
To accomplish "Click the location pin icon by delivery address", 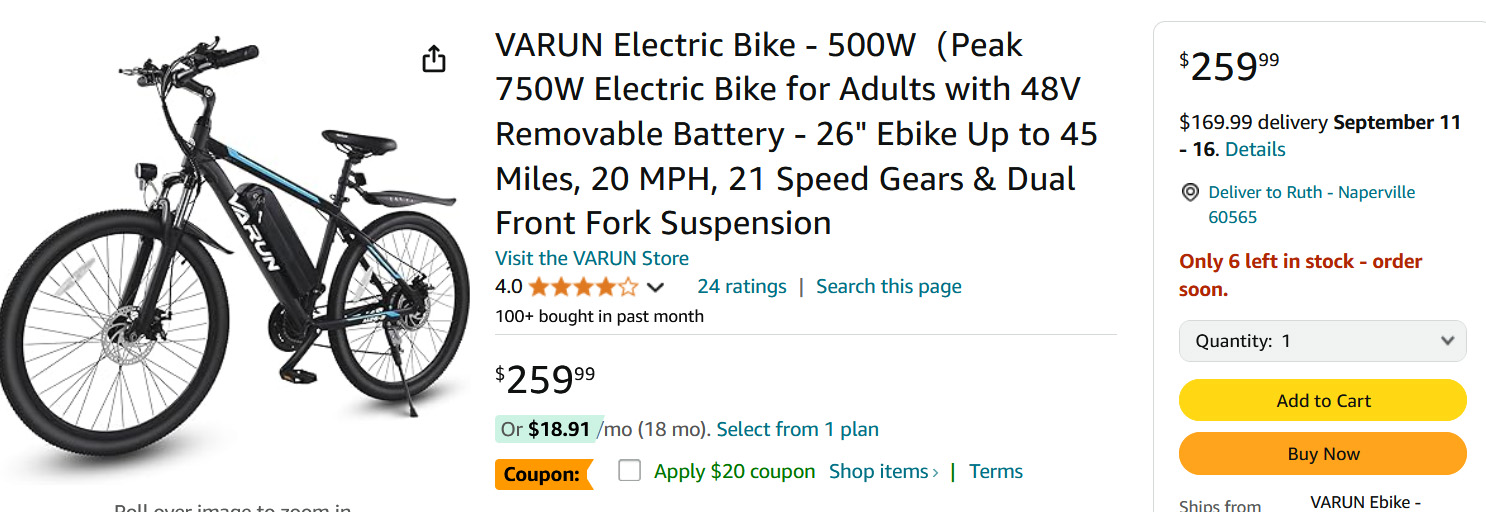I will [x=1190, y=192].
